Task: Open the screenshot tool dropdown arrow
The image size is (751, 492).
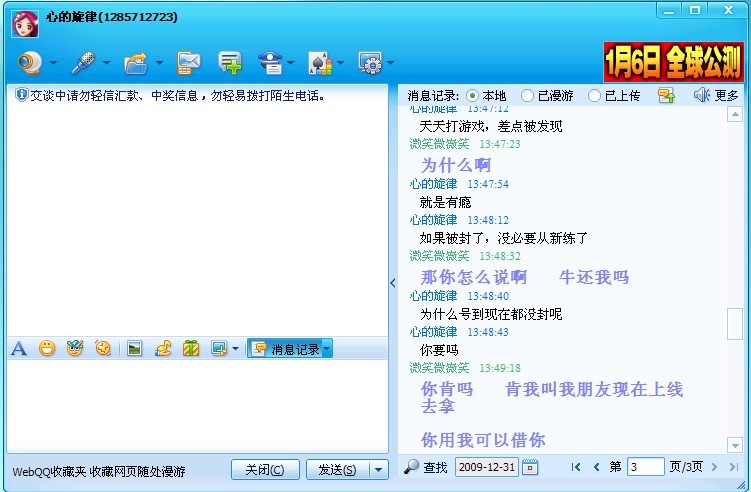Action: point(235,349)
